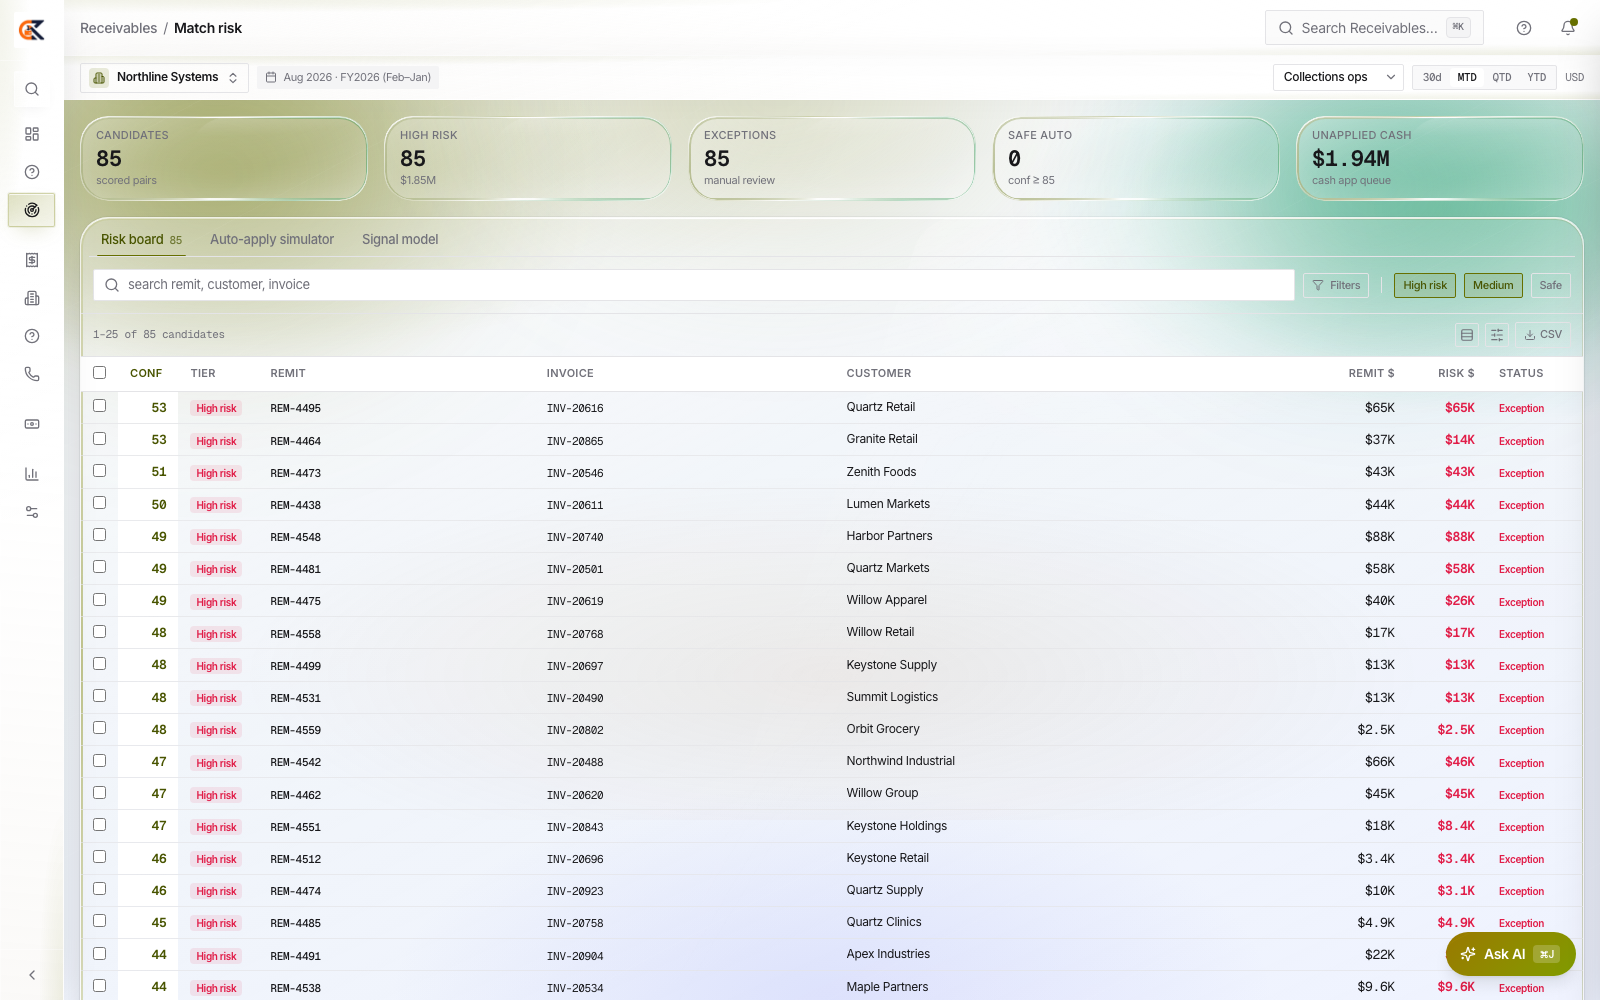1600x1000 pixels.
Task: Open the Collections ops dropdown
Action: click(x=1338, y=77)
